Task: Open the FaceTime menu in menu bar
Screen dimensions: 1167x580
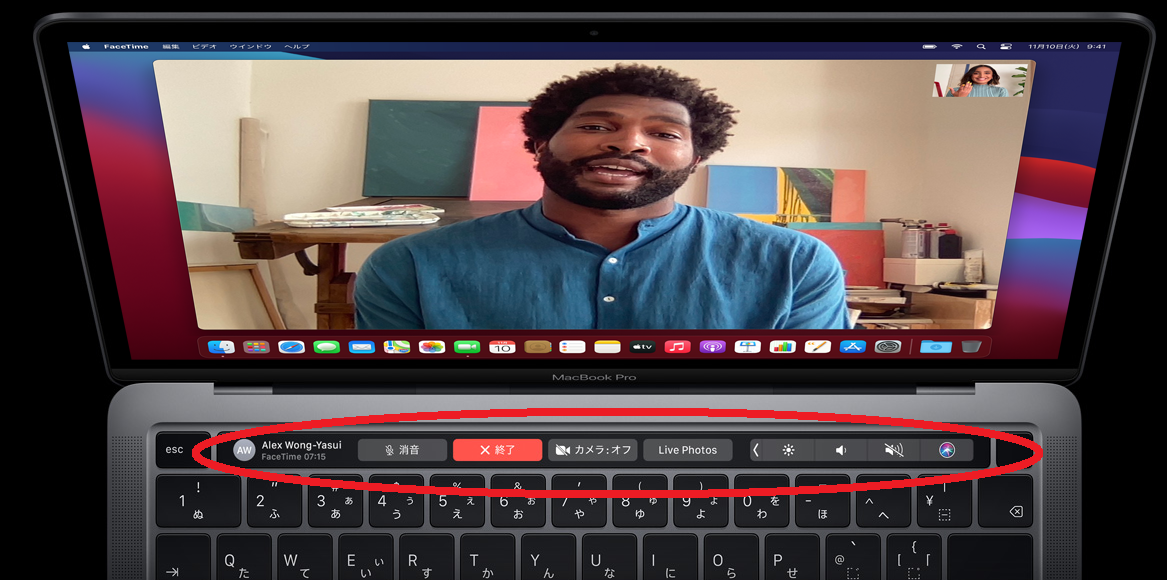Action: coord(126,46)
